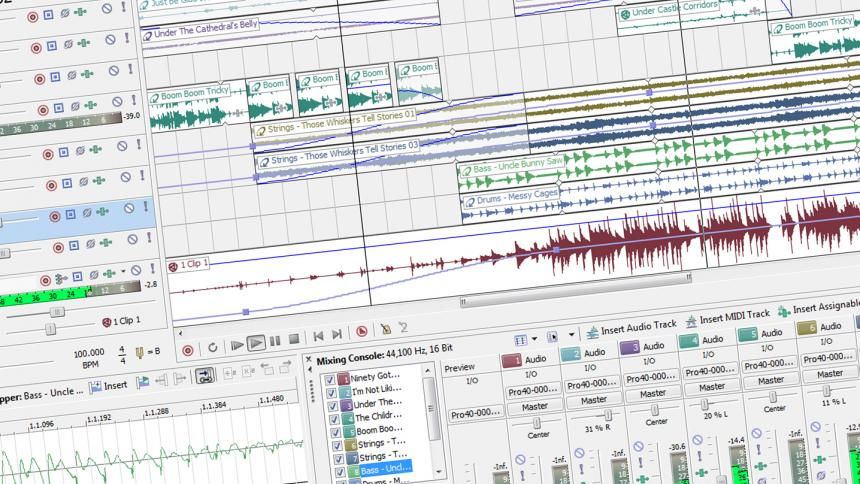This screenshot has height=484, width=860.
Task: Uncheck Ninety Got... in the mixer track list
Action: 329,380
